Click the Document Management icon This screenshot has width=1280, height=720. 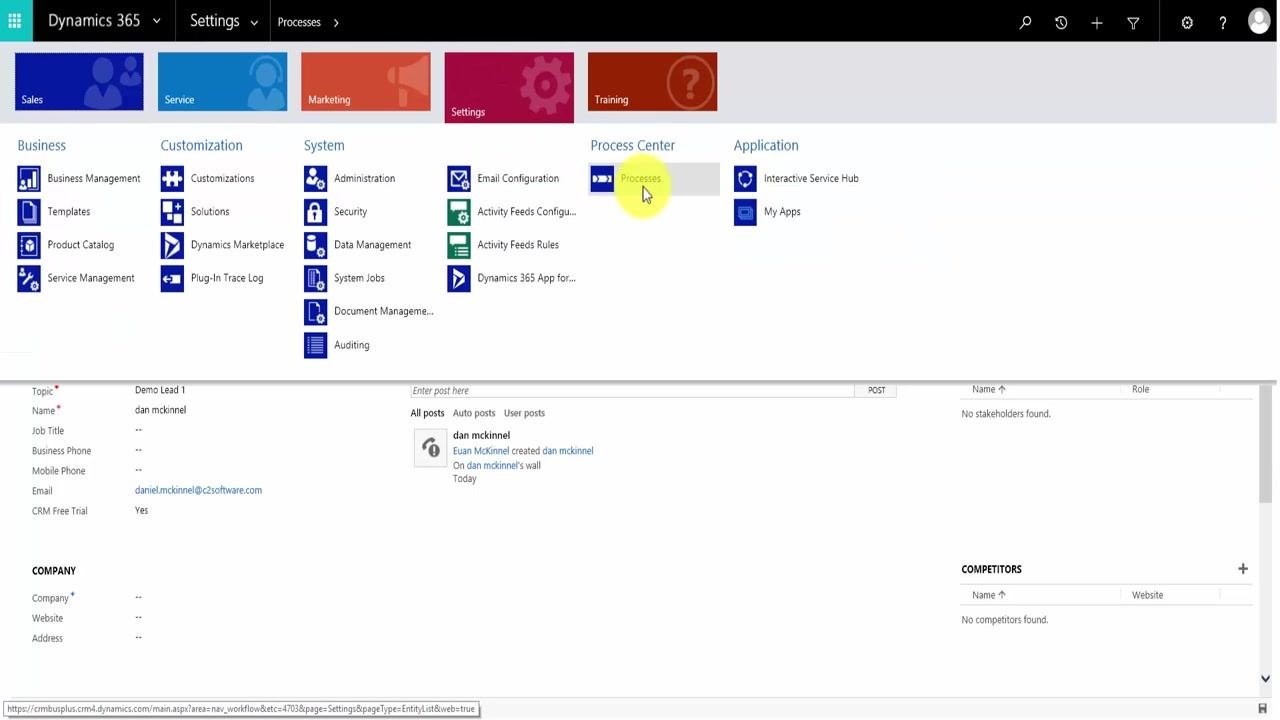click(x=315, y=311)
